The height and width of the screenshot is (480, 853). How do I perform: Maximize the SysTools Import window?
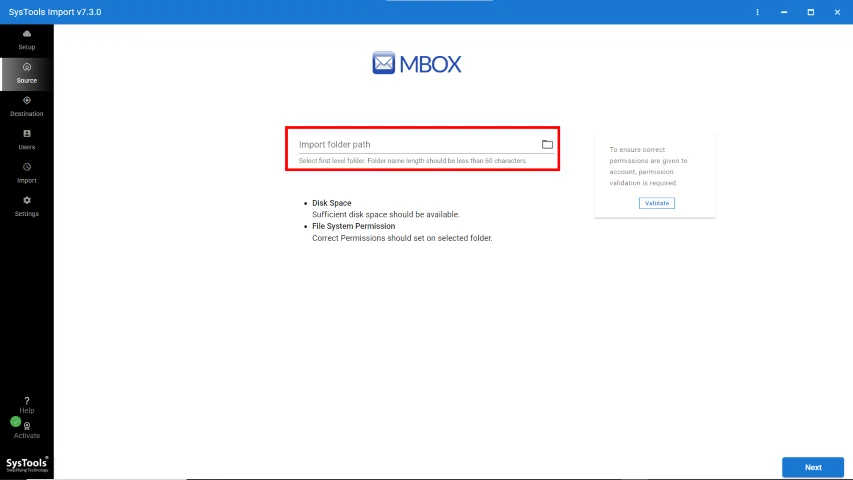coord(811,12)
